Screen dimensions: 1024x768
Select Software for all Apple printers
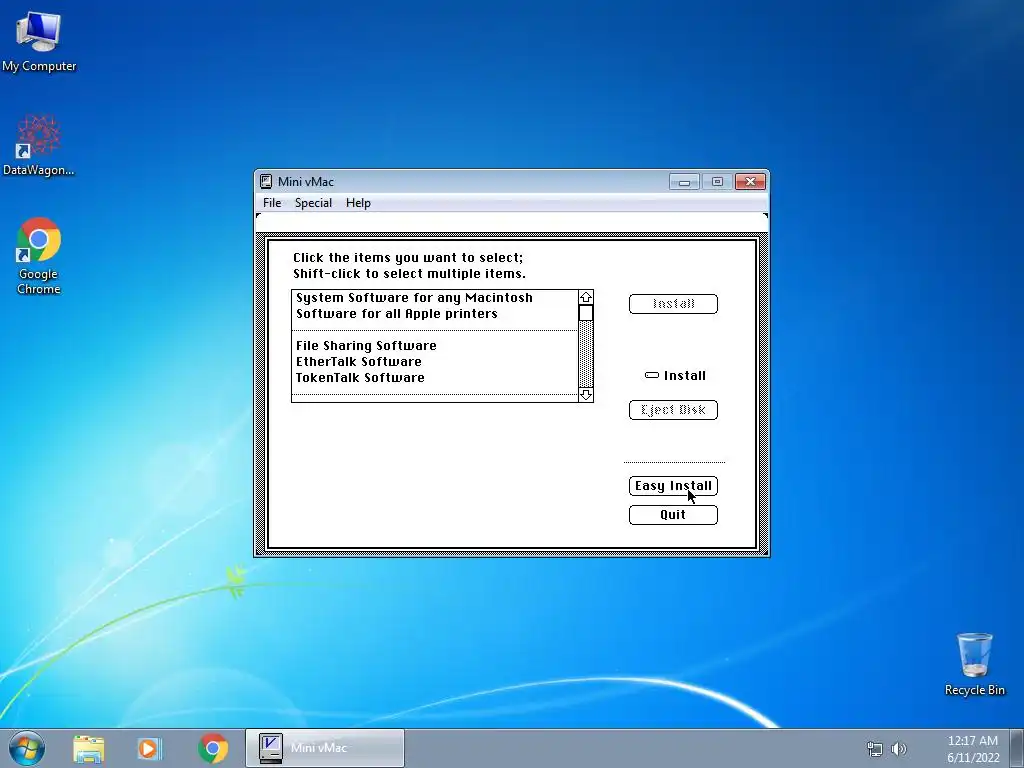click(434, 313)
